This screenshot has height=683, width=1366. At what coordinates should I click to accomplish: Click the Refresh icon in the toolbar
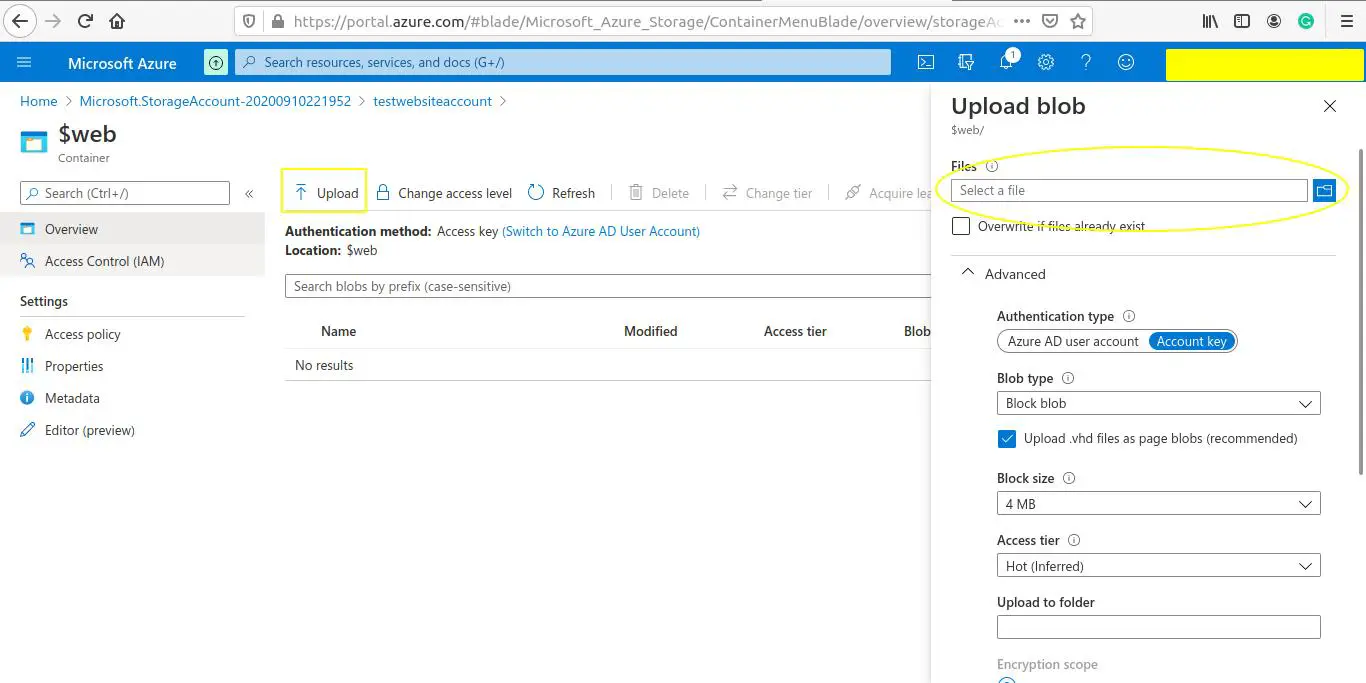click(561, 192)
